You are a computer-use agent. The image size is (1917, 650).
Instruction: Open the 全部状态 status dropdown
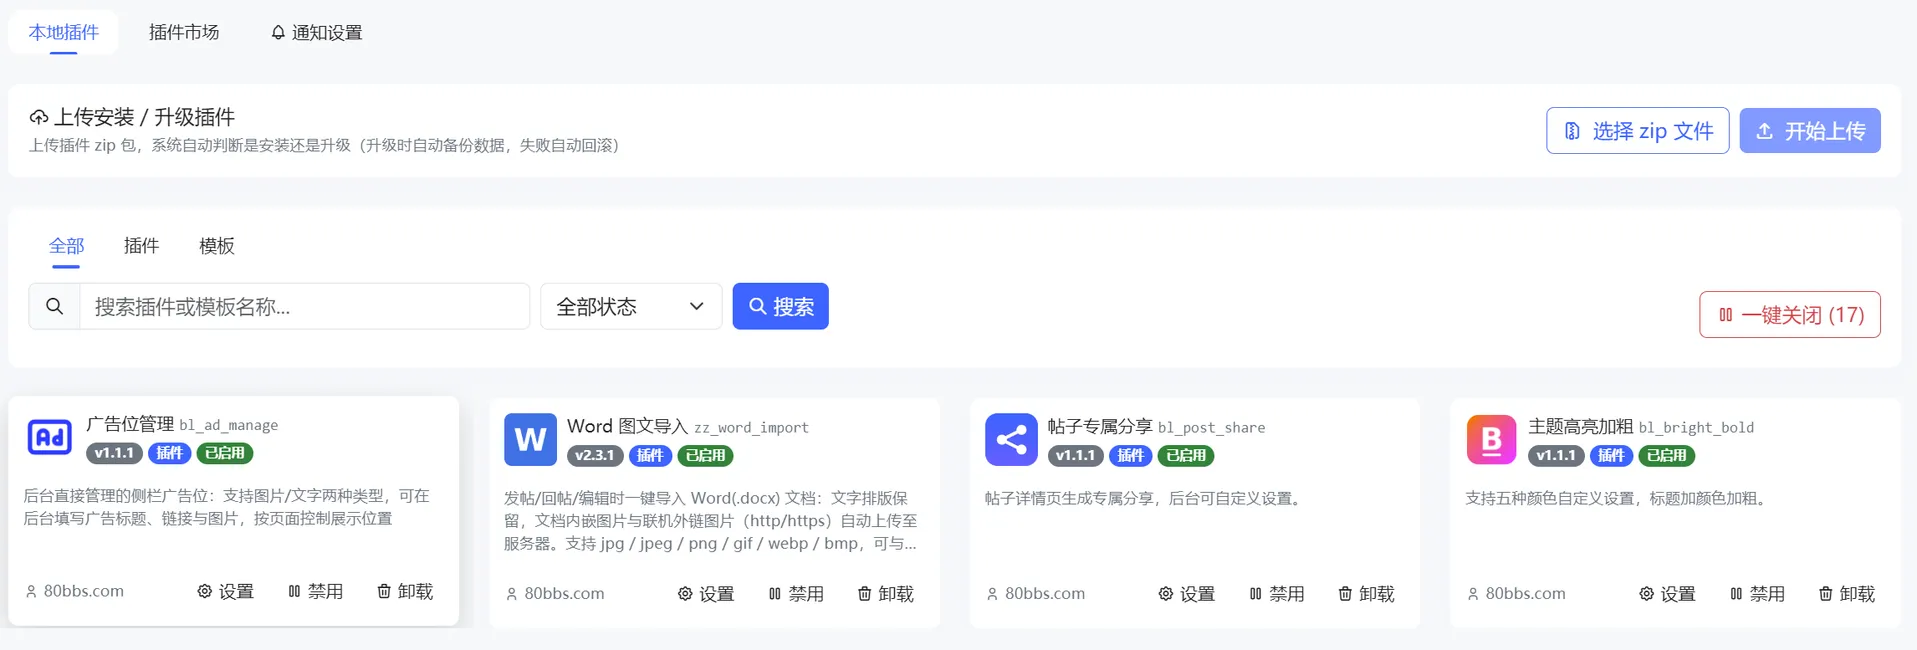point(631,306)
